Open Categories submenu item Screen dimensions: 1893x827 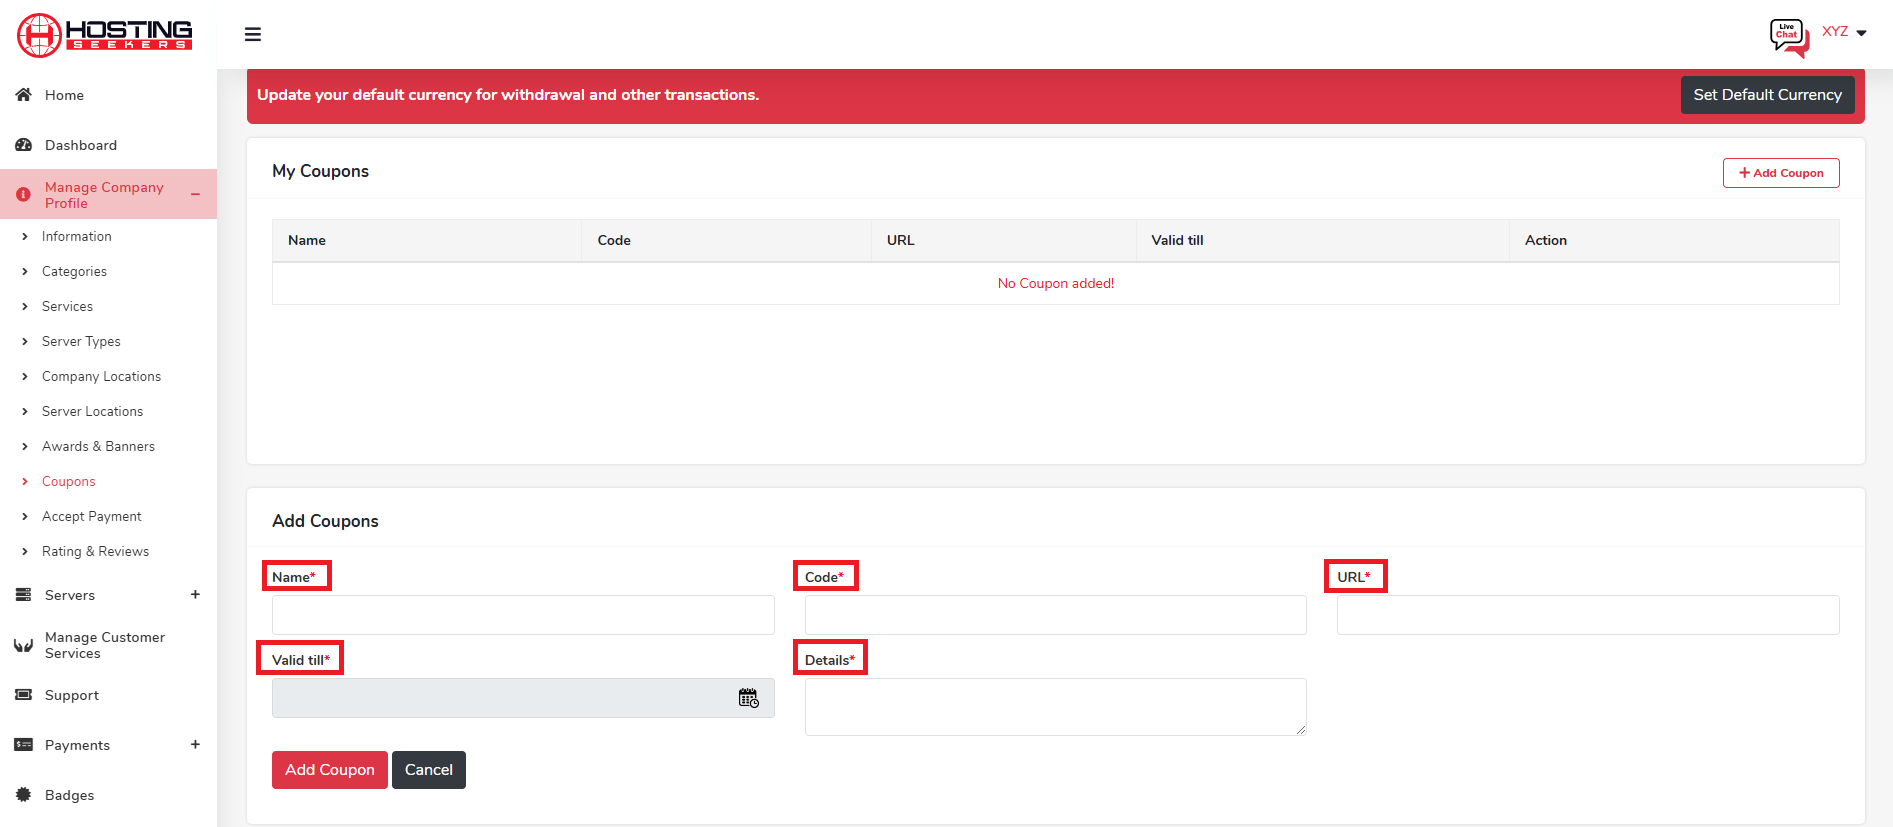tap(74, 271)
